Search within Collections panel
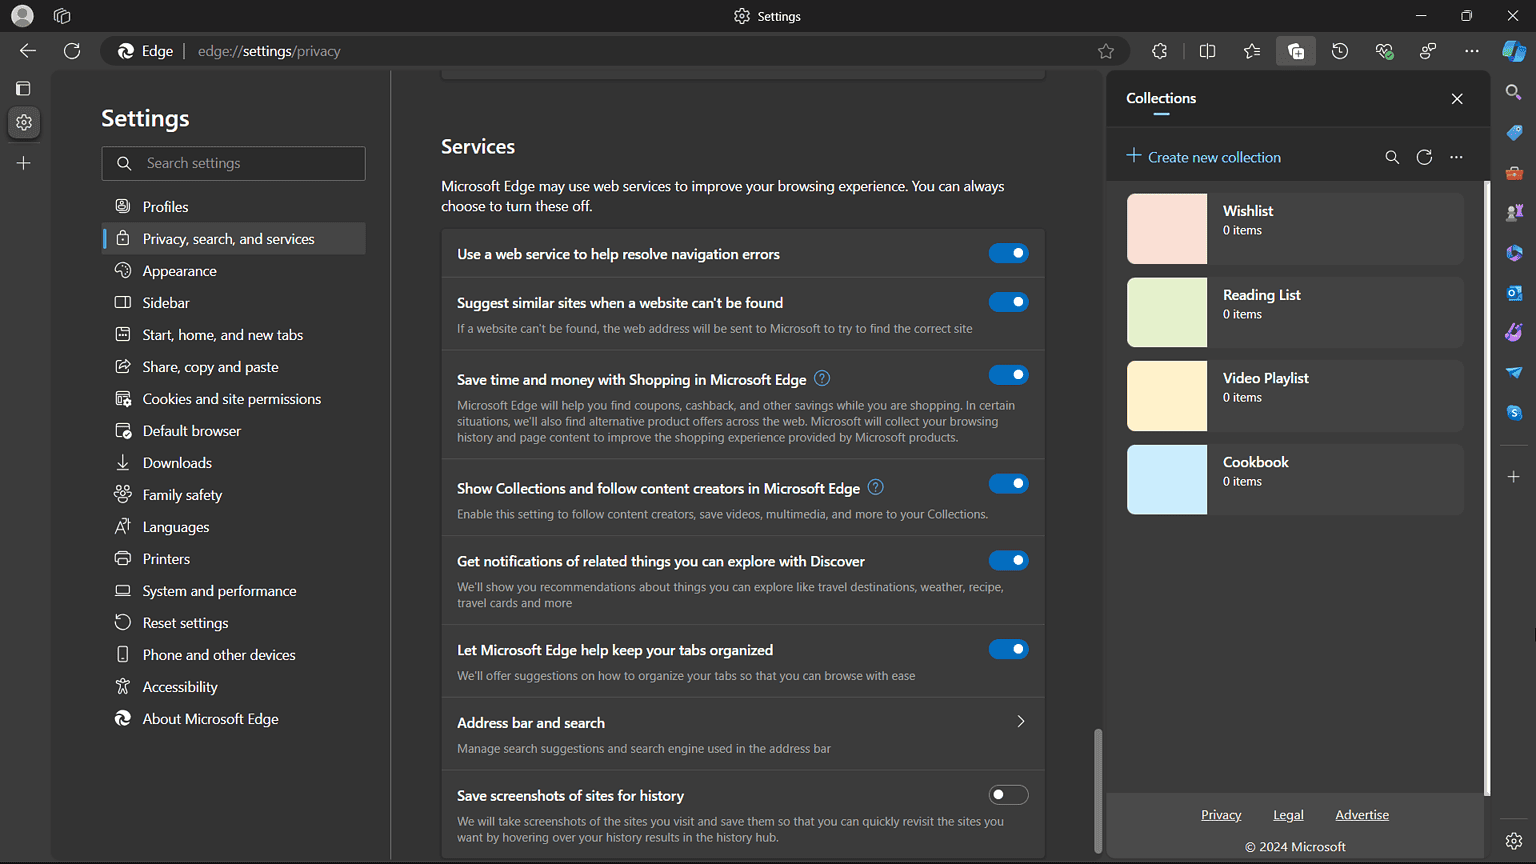Viewport: 1536px width, 864px height. point(1392,157)
